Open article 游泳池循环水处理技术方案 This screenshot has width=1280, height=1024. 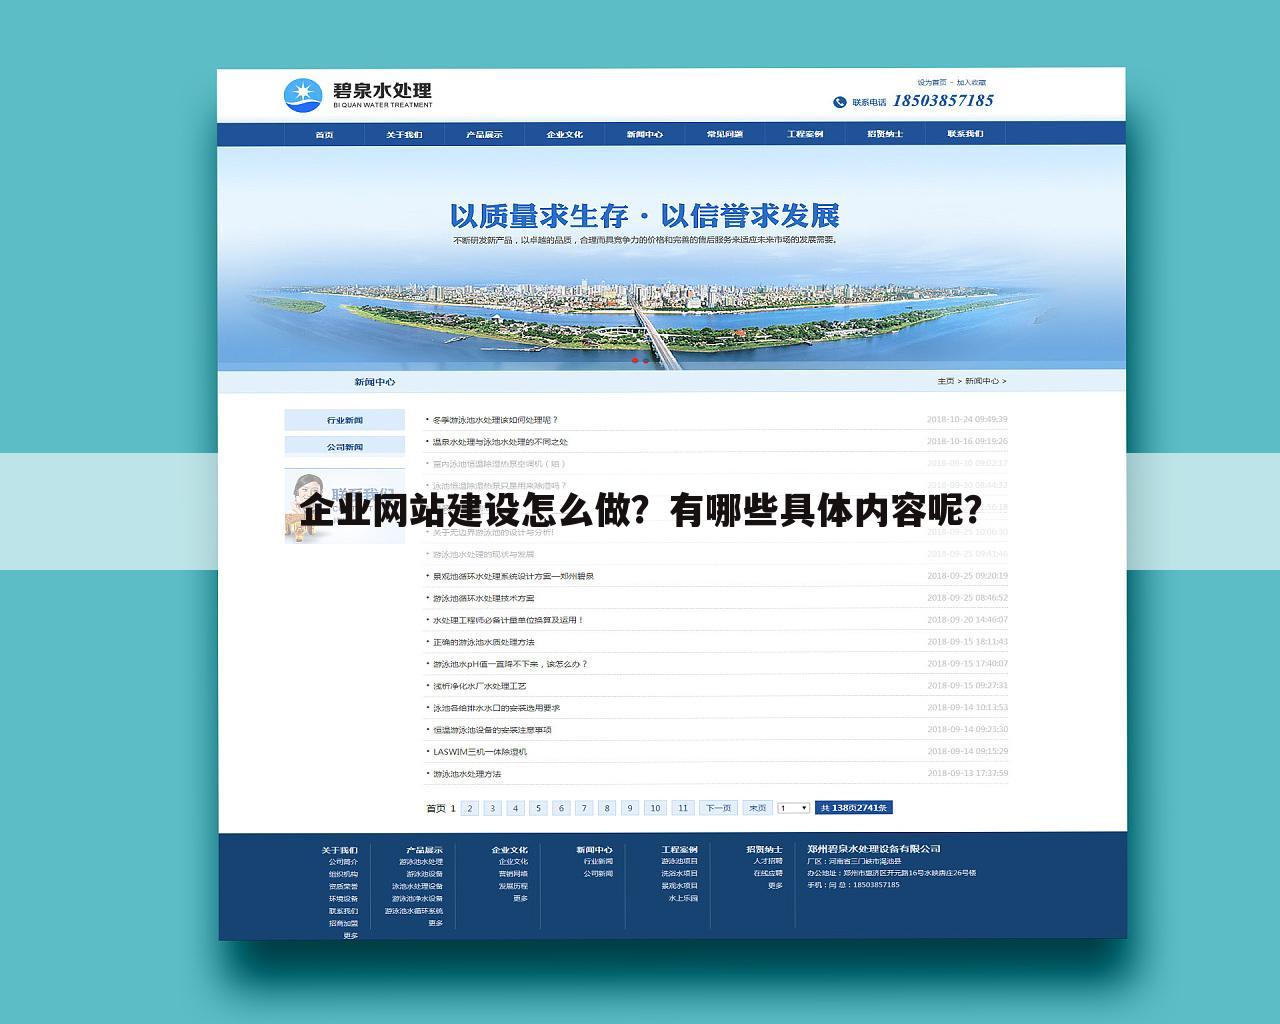[483, 598]
